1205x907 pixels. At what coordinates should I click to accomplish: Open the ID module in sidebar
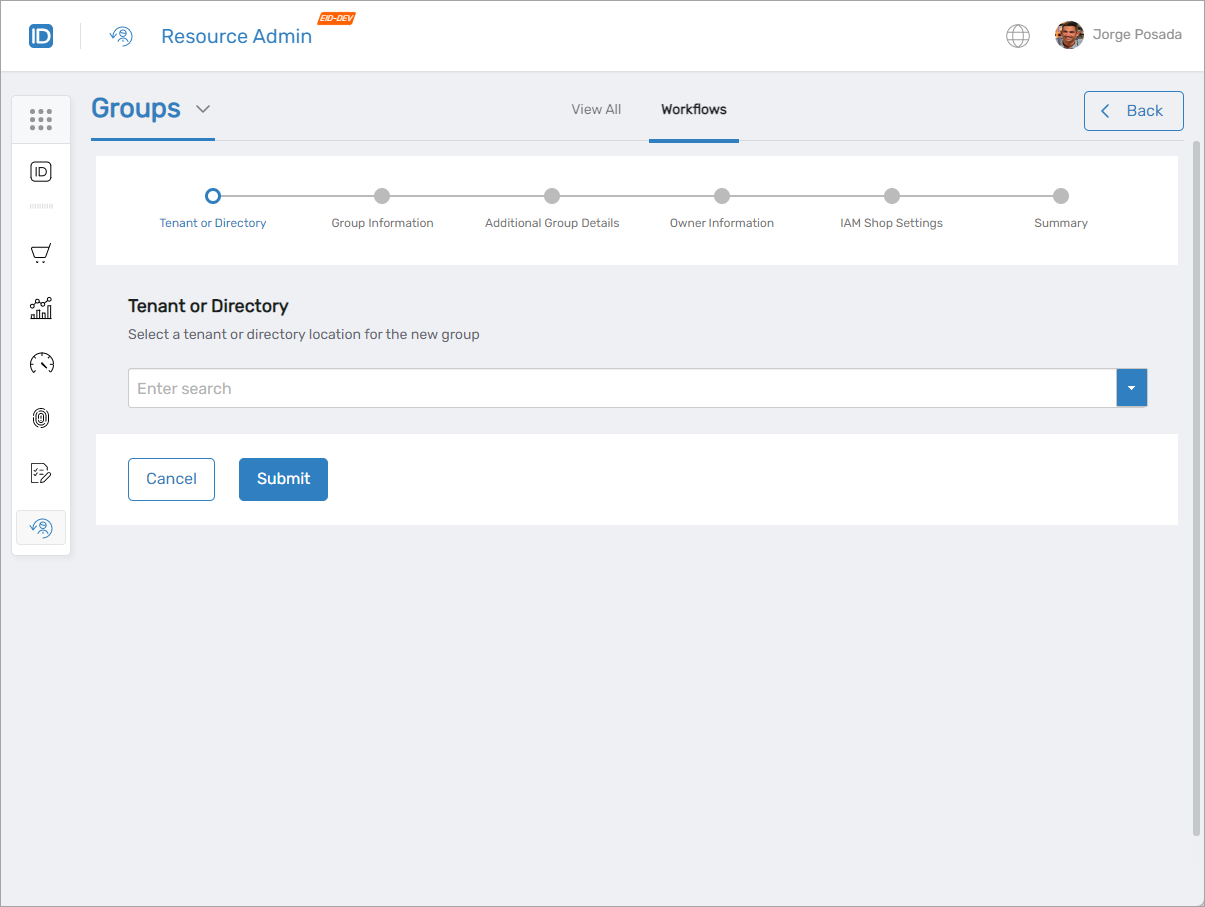pos(41,172)
